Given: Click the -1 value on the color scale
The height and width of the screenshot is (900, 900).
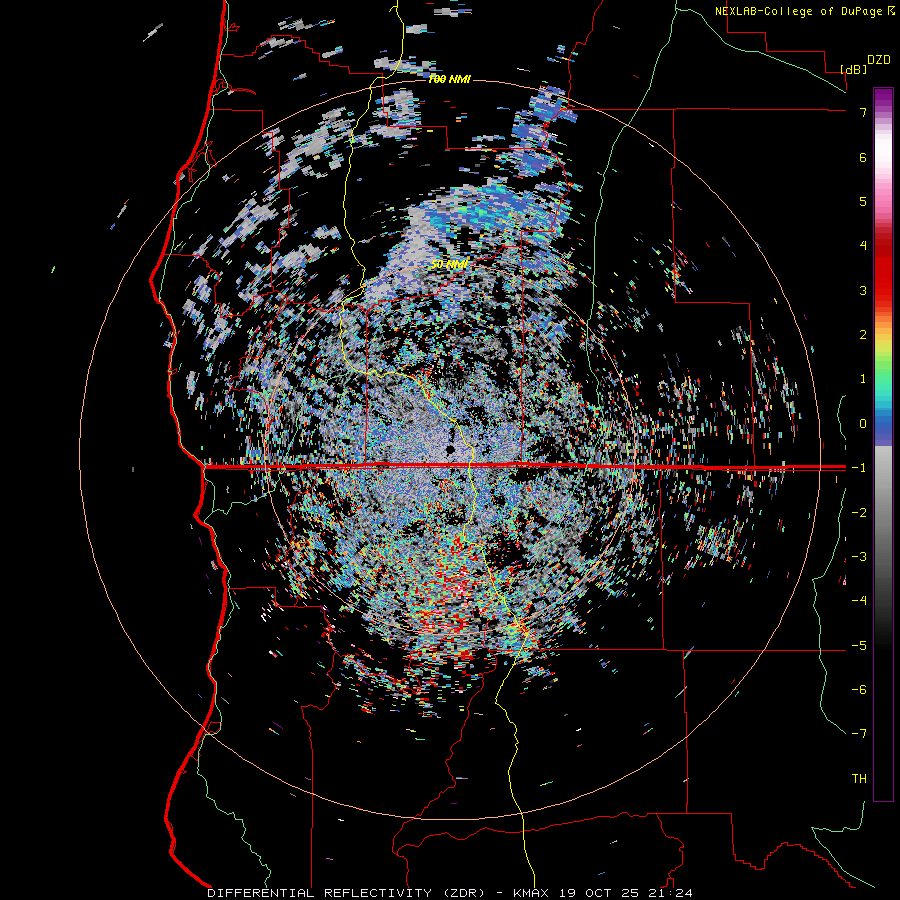Looking at the screenshot, I should pyautogui.click(x=859, y=468).
